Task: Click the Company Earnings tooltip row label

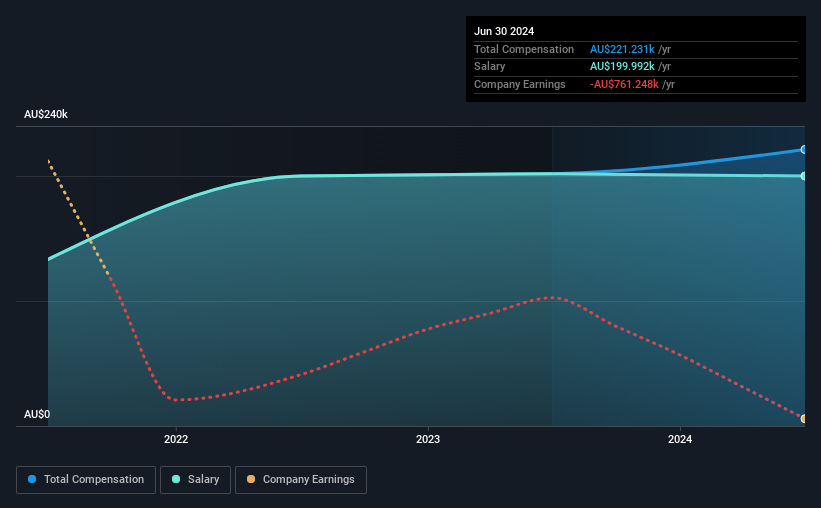Action: (x=519, y=84)
